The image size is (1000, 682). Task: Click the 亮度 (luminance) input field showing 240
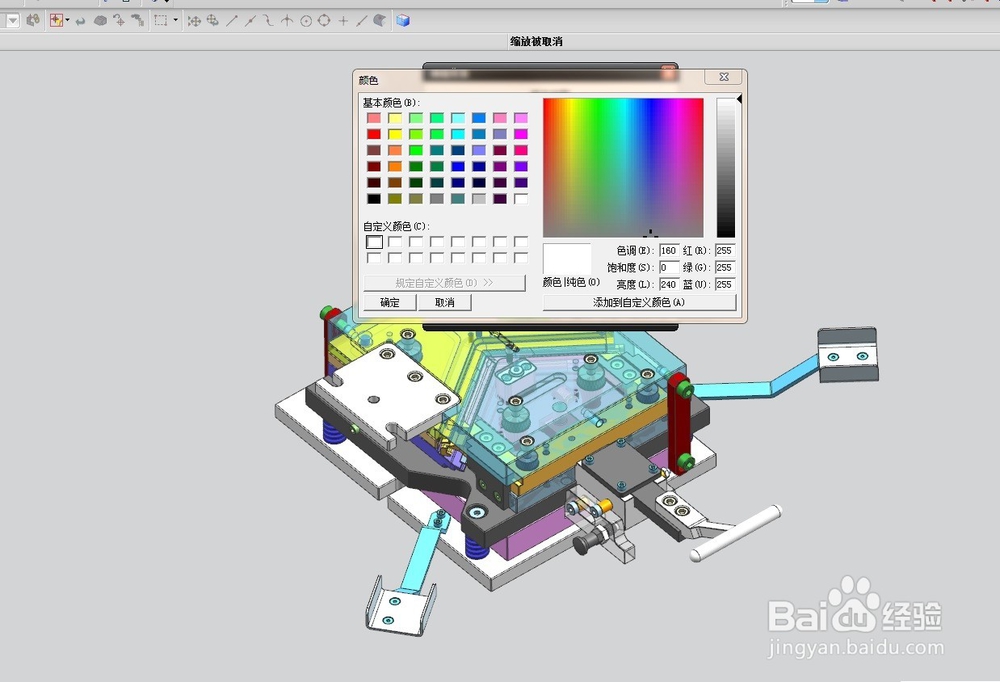click(669, 285)
